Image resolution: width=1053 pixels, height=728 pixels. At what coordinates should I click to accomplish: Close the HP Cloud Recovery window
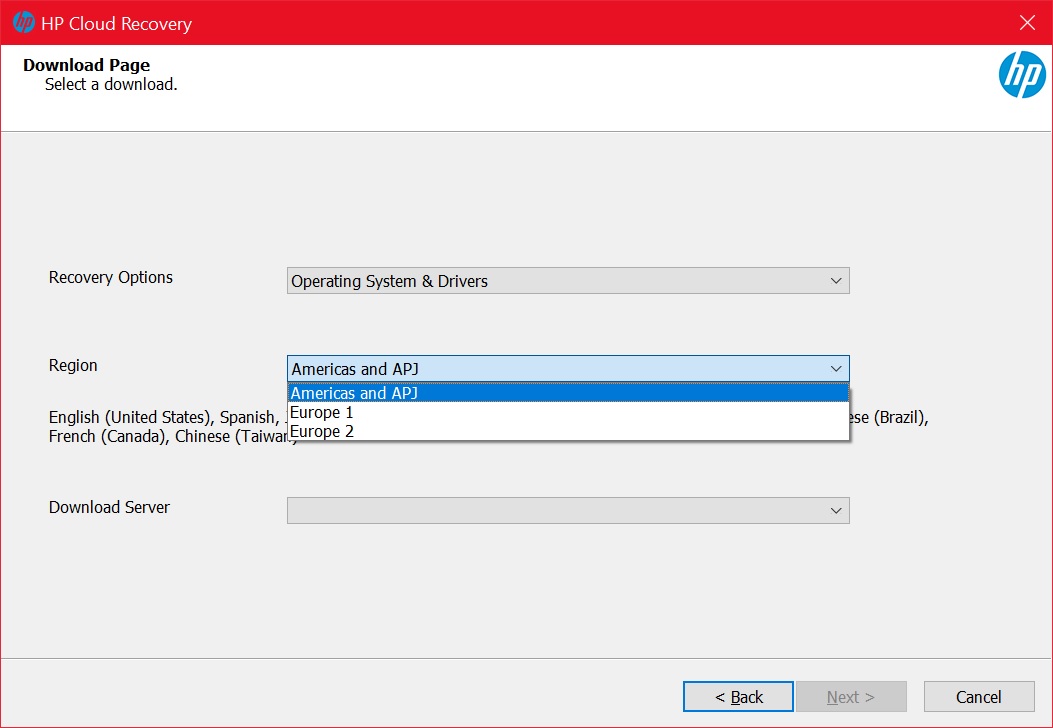coord(1027,23)
